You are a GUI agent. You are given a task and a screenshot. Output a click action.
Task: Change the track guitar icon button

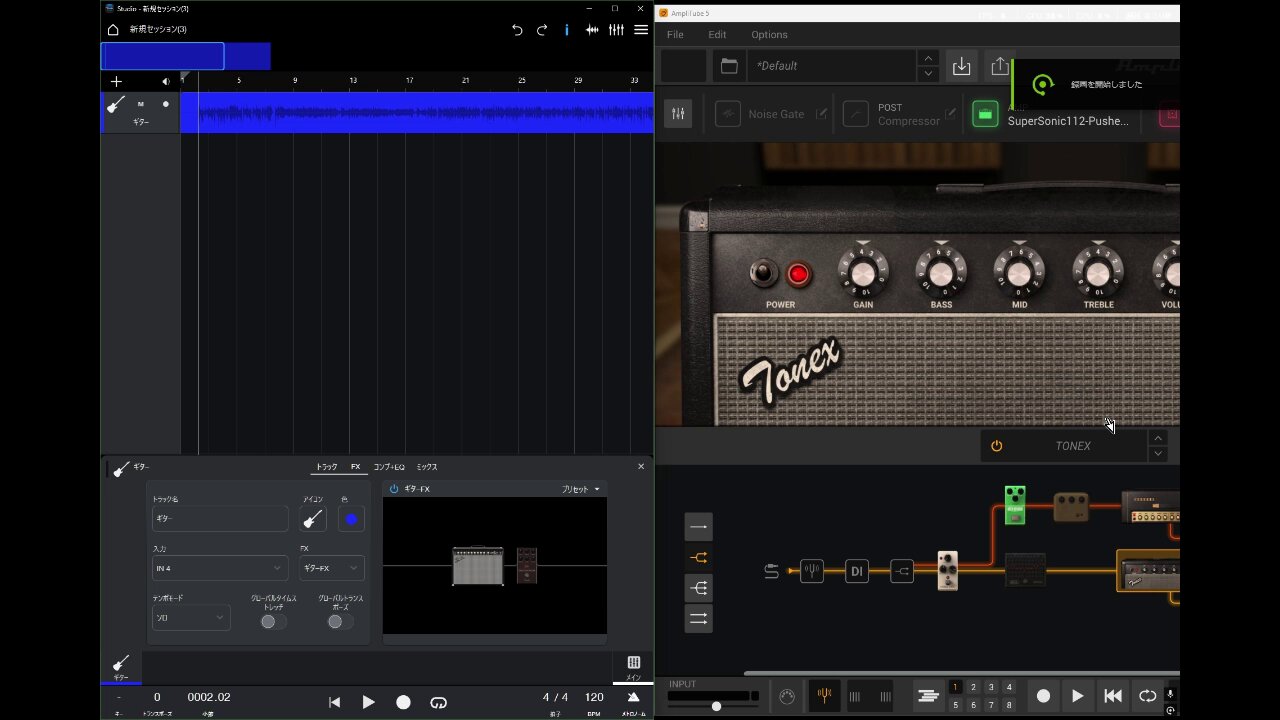[x=313, y=519]
